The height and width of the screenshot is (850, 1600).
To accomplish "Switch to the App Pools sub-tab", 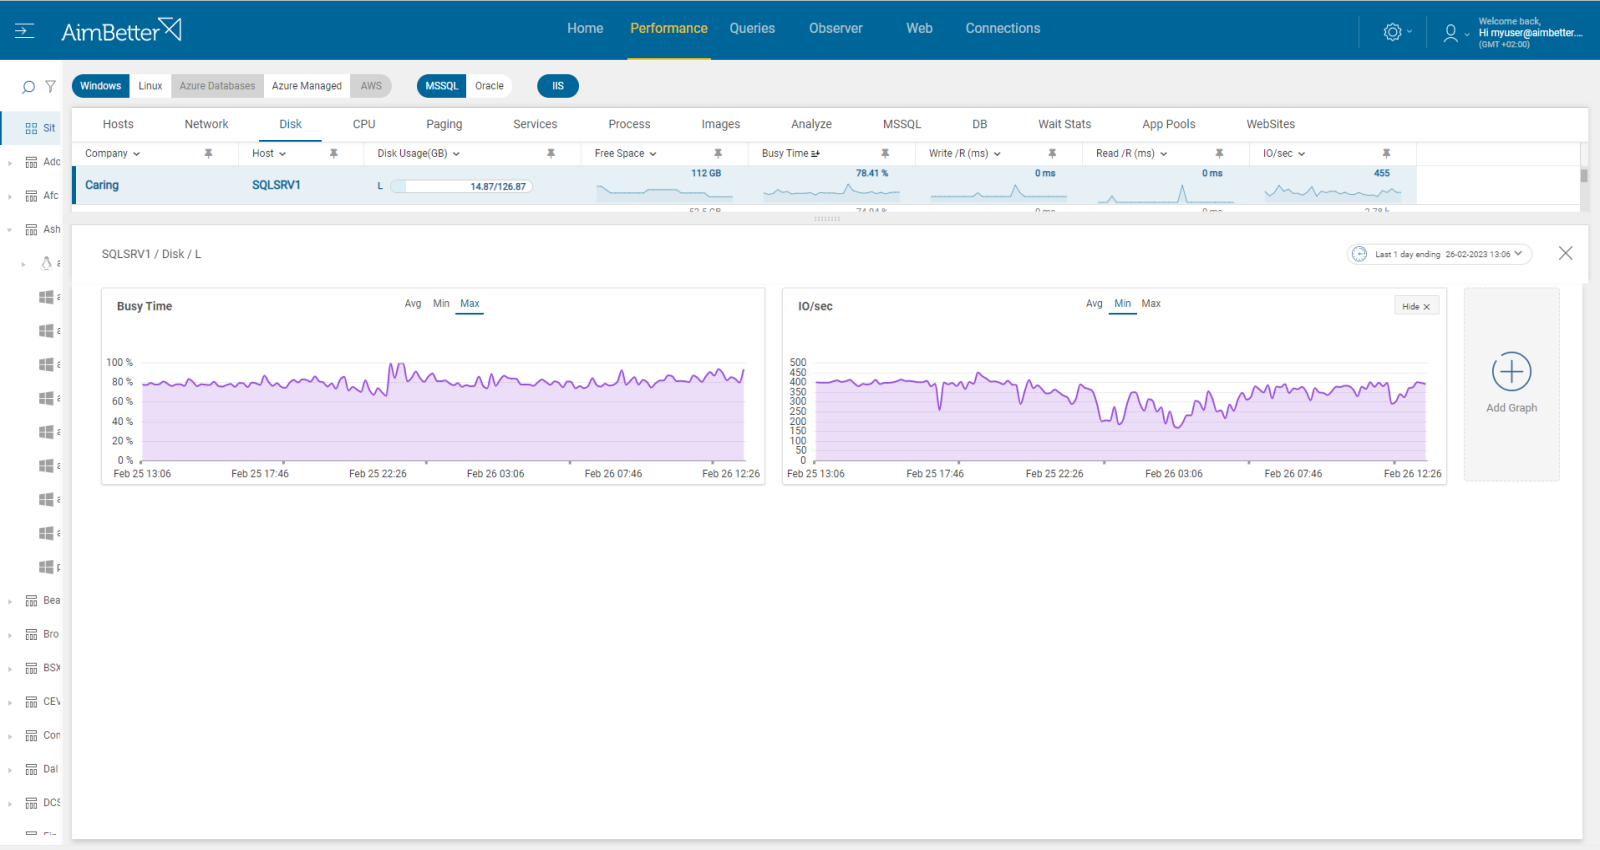I will click(x=1169, y=125).
